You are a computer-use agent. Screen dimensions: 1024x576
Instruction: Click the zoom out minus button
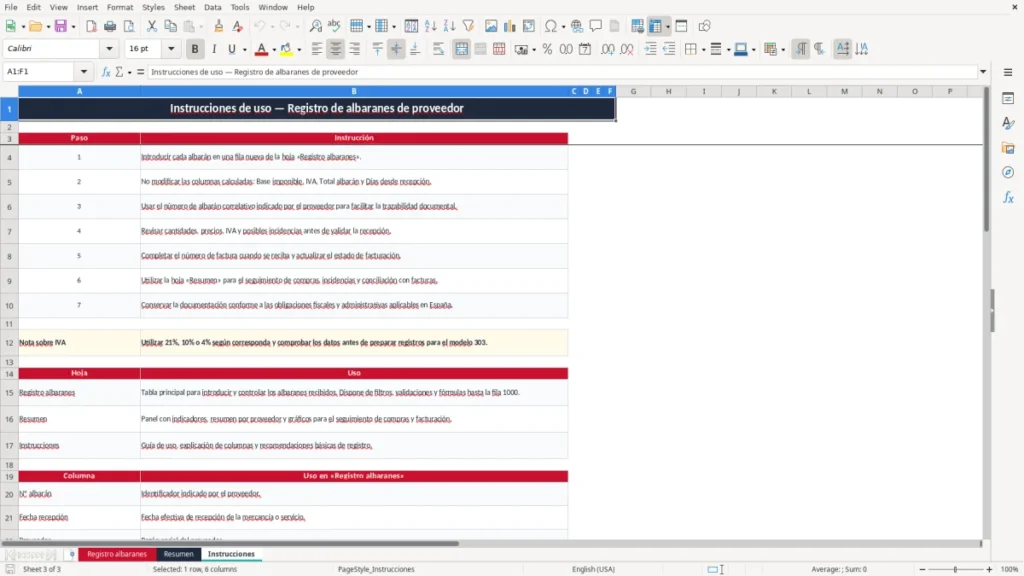click(x=922, y=569)
